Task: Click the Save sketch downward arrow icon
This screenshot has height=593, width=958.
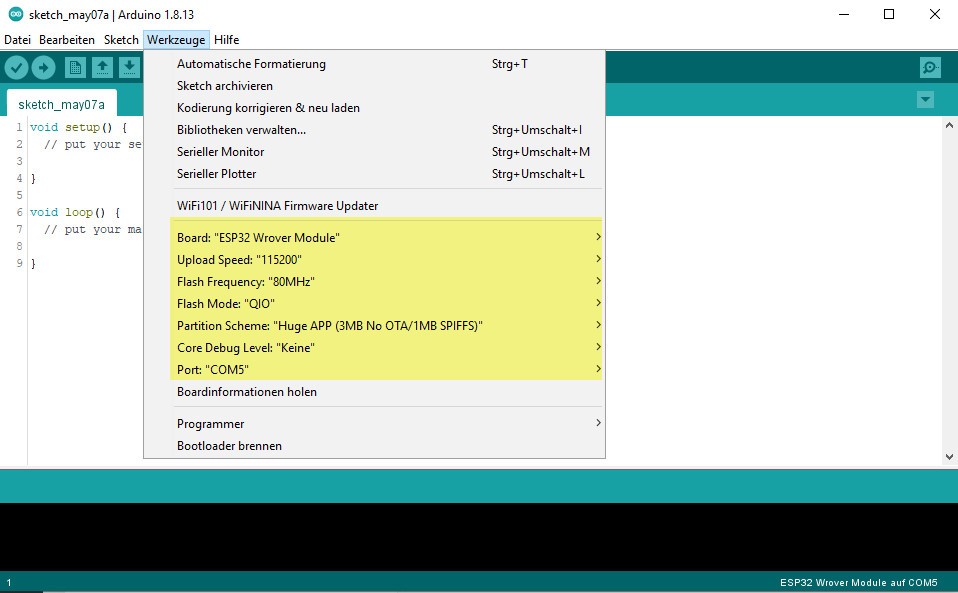Action: click(129, 68)
